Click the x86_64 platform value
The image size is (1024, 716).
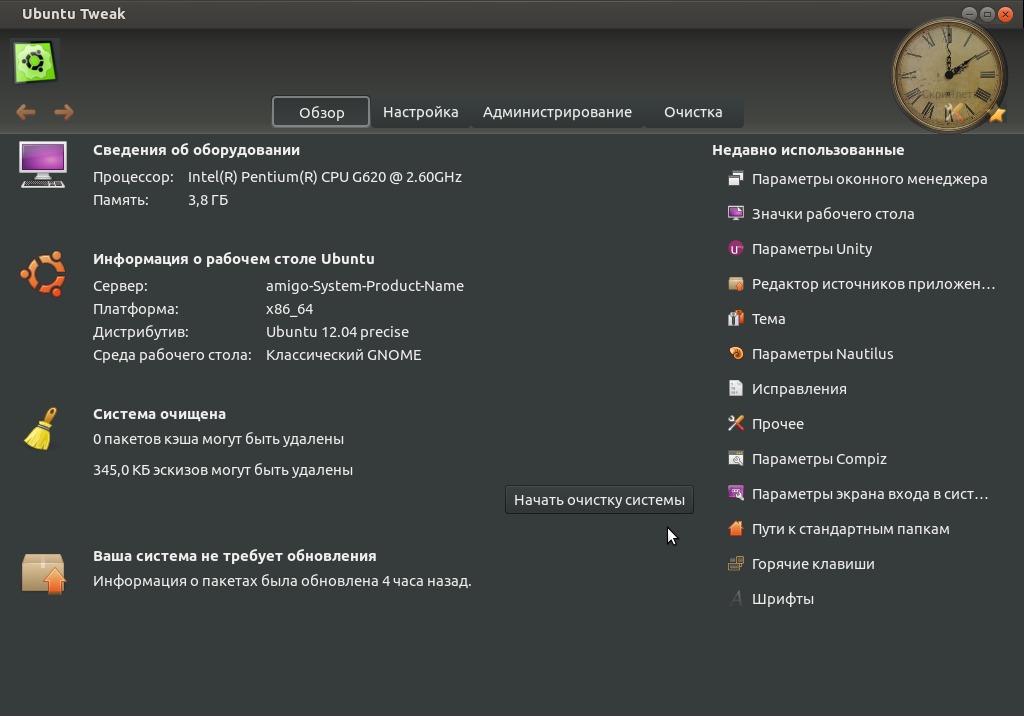289,309
